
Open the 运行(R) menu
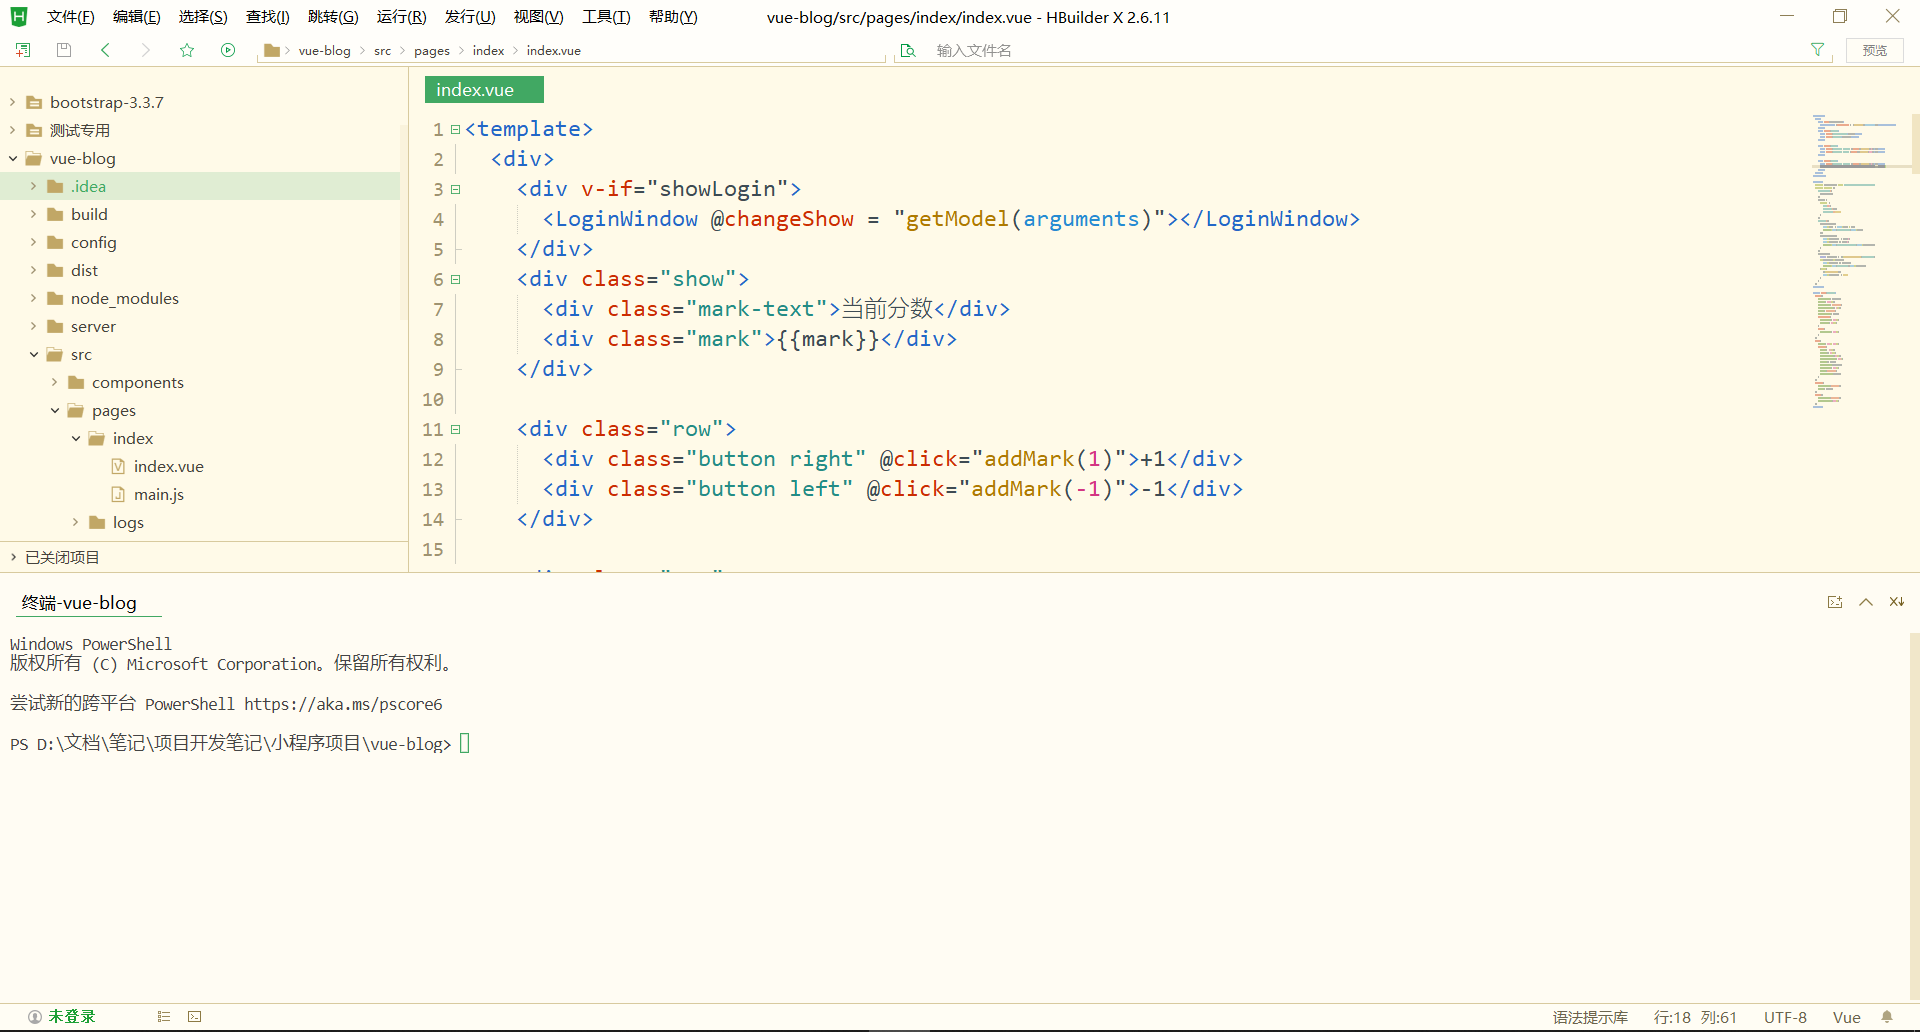pos(401,17)
